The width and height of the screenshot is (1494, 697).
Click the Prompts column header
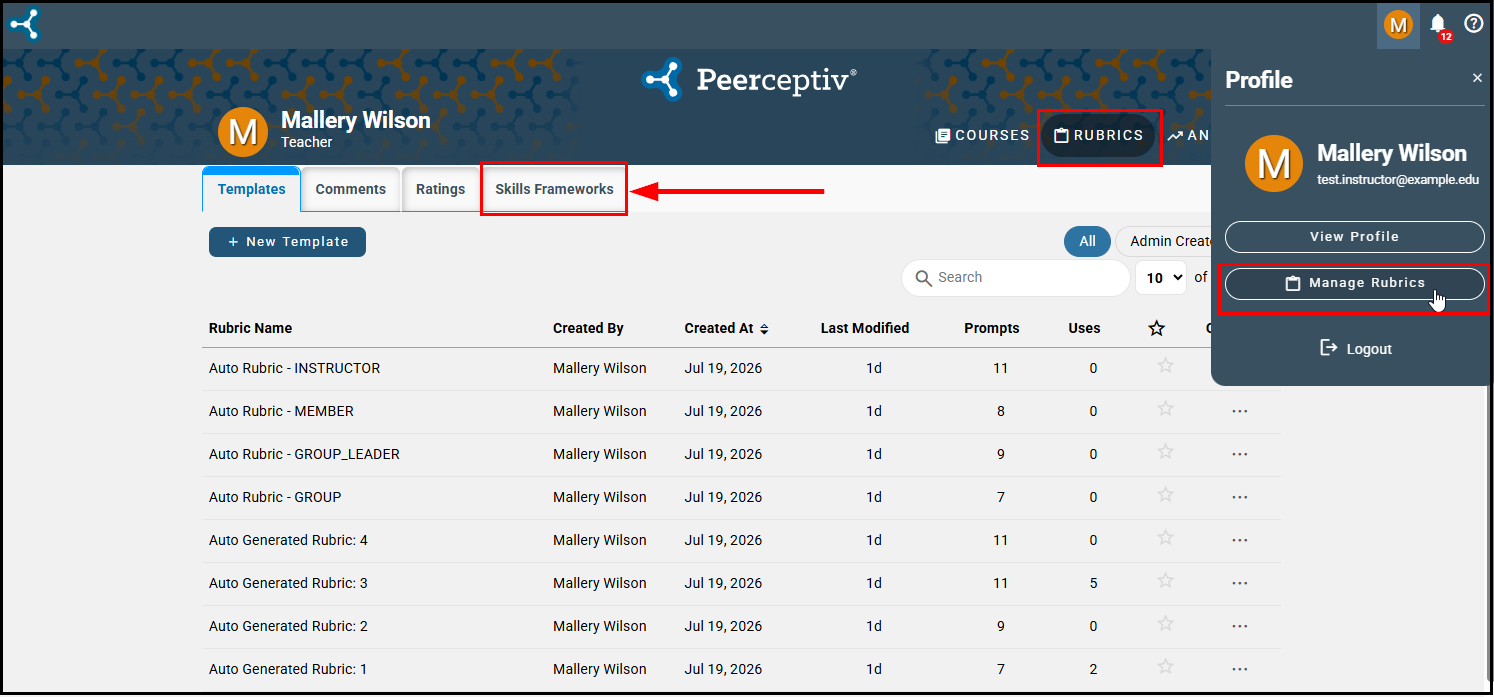click(992, 328)
